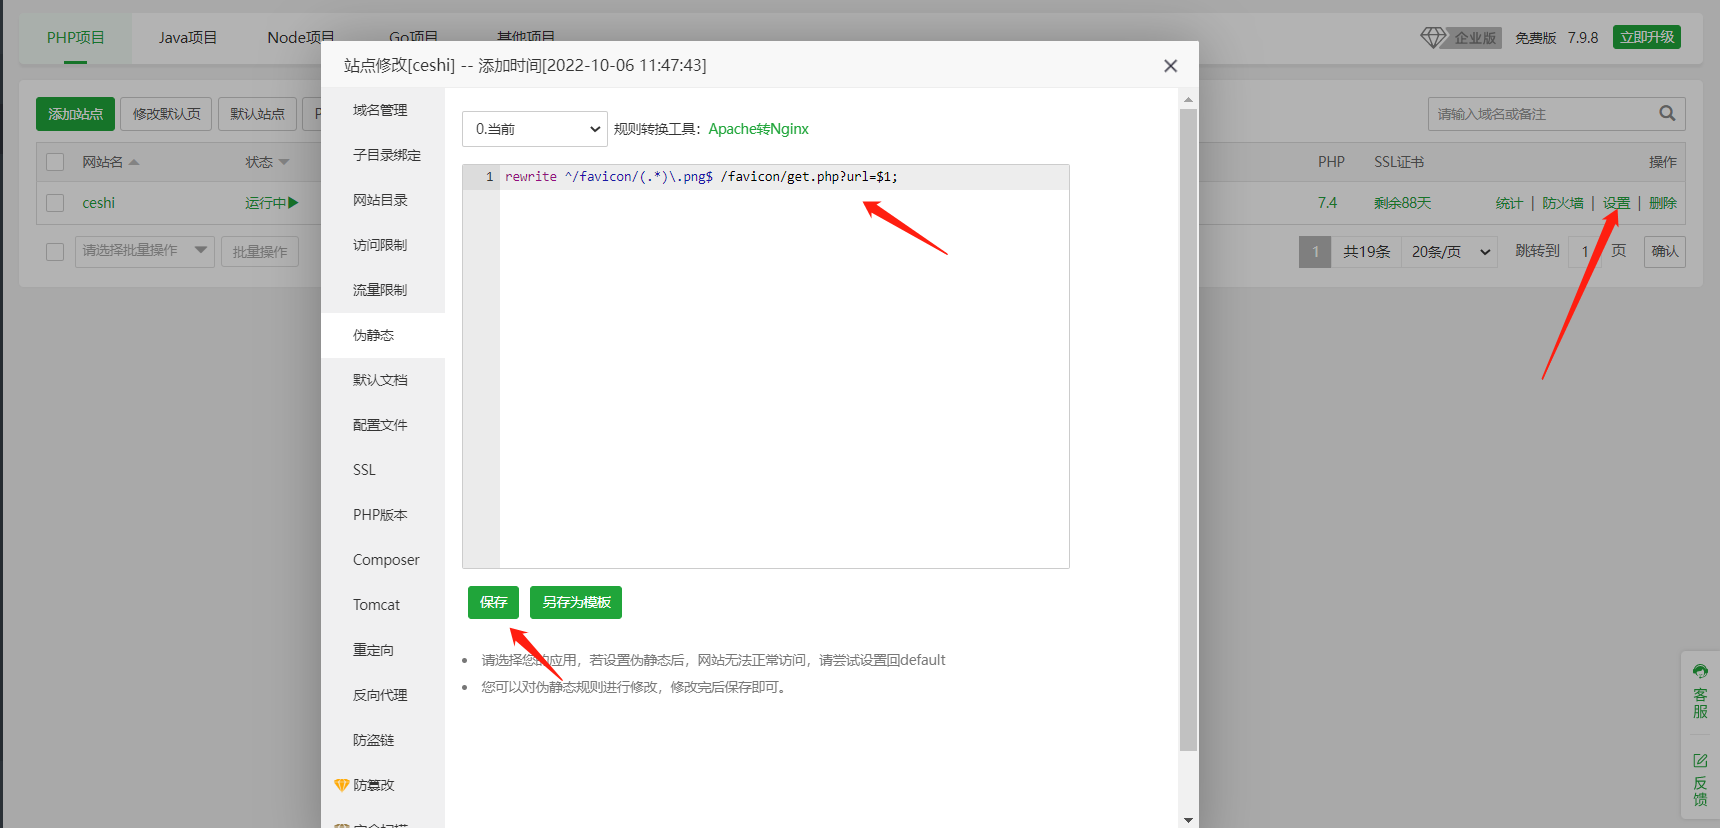Sort by site name arrow icon
The height and width of the screenshot is (828, 1720).
click(x=134, y=162)
